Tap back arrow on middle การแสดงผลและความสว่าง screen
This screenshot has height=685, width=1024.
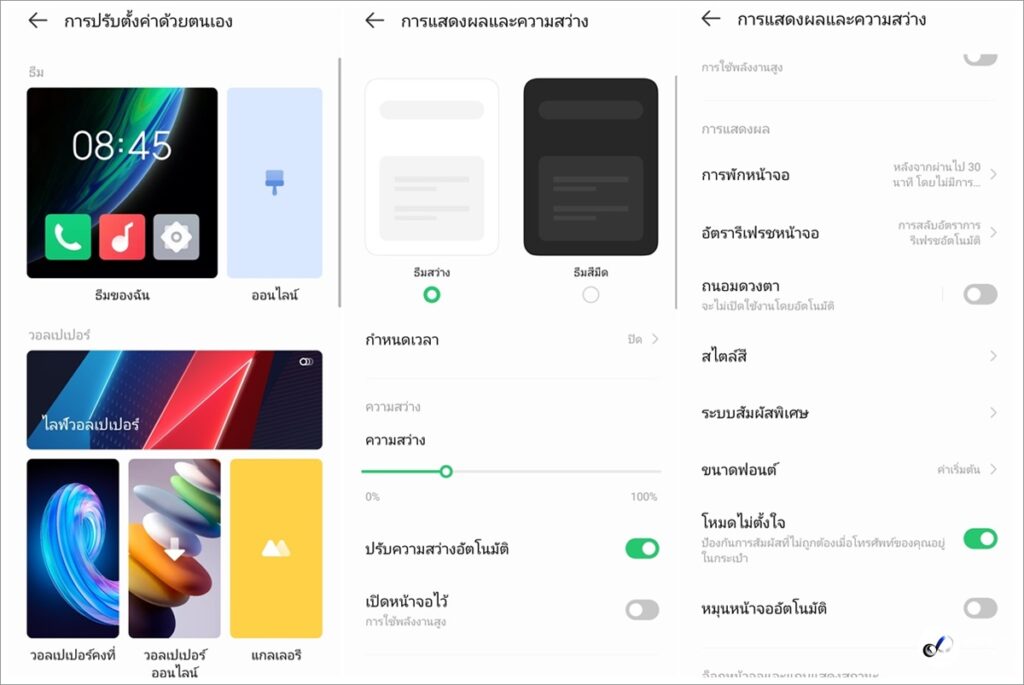374,21
